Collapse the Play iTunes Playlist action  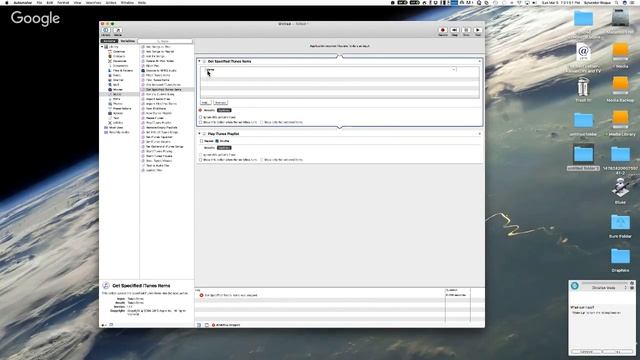200,133
